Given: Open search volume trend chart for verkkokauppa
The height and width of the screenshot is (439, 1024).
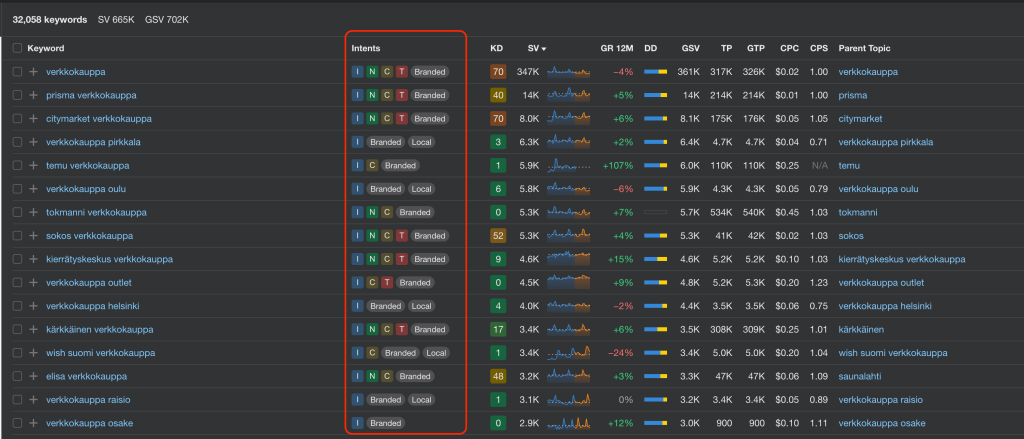Looking at the screenshot, I should click(x=568, y=72).
